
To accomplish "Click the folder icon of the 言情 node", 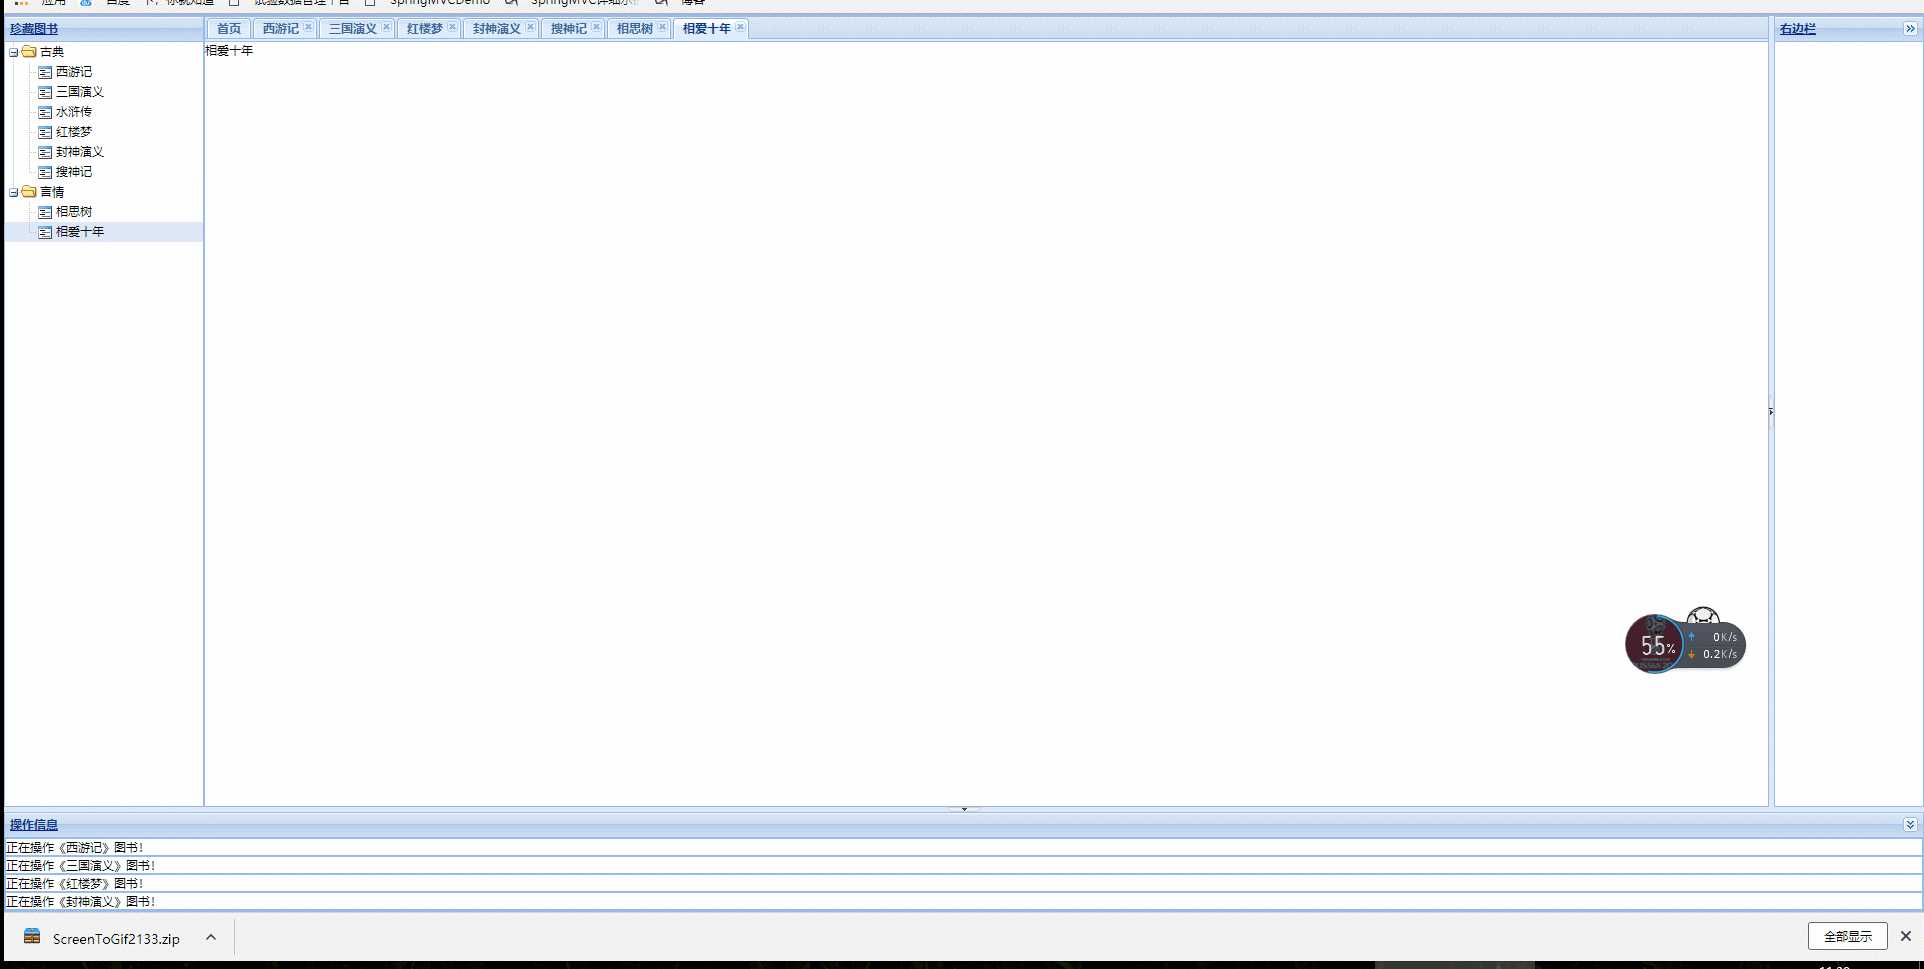I will [29, 192].
